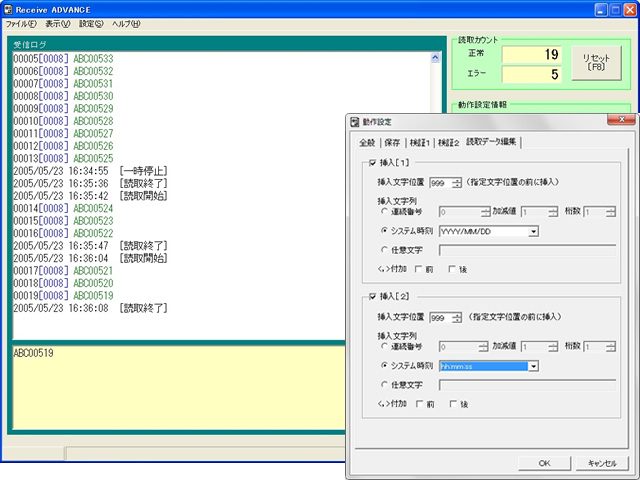The height and width of the screenshot is (480, 640).
Task: Select 任意文字 radio in 挿入[2]
Action: [384, 384]
